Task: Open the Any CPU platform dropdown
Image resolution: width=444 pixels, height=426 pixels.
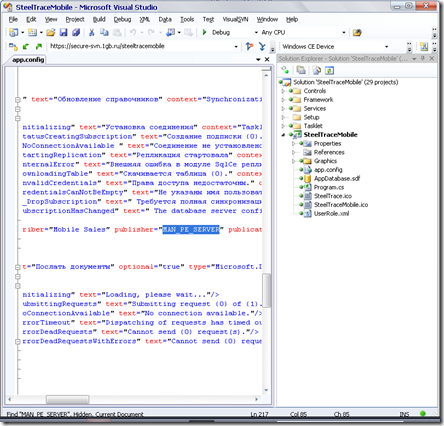Action: [344, 33]
